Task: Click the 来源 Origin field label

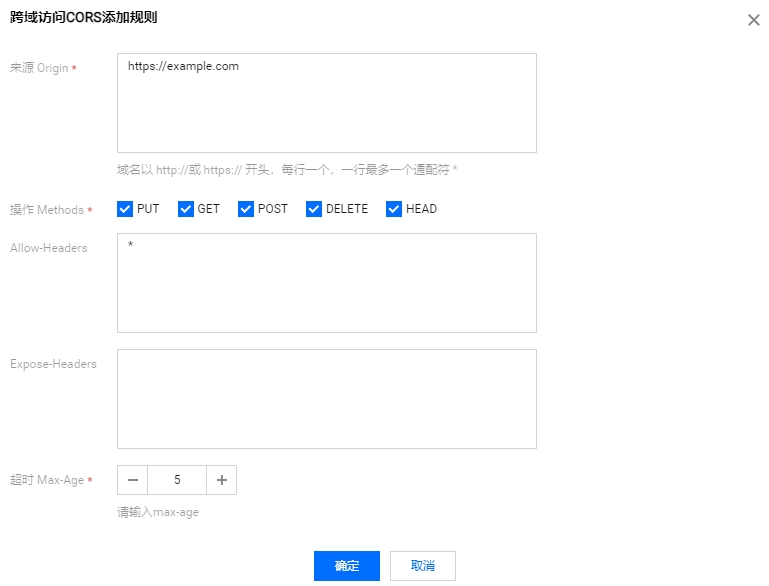Action: pos(43,68)
